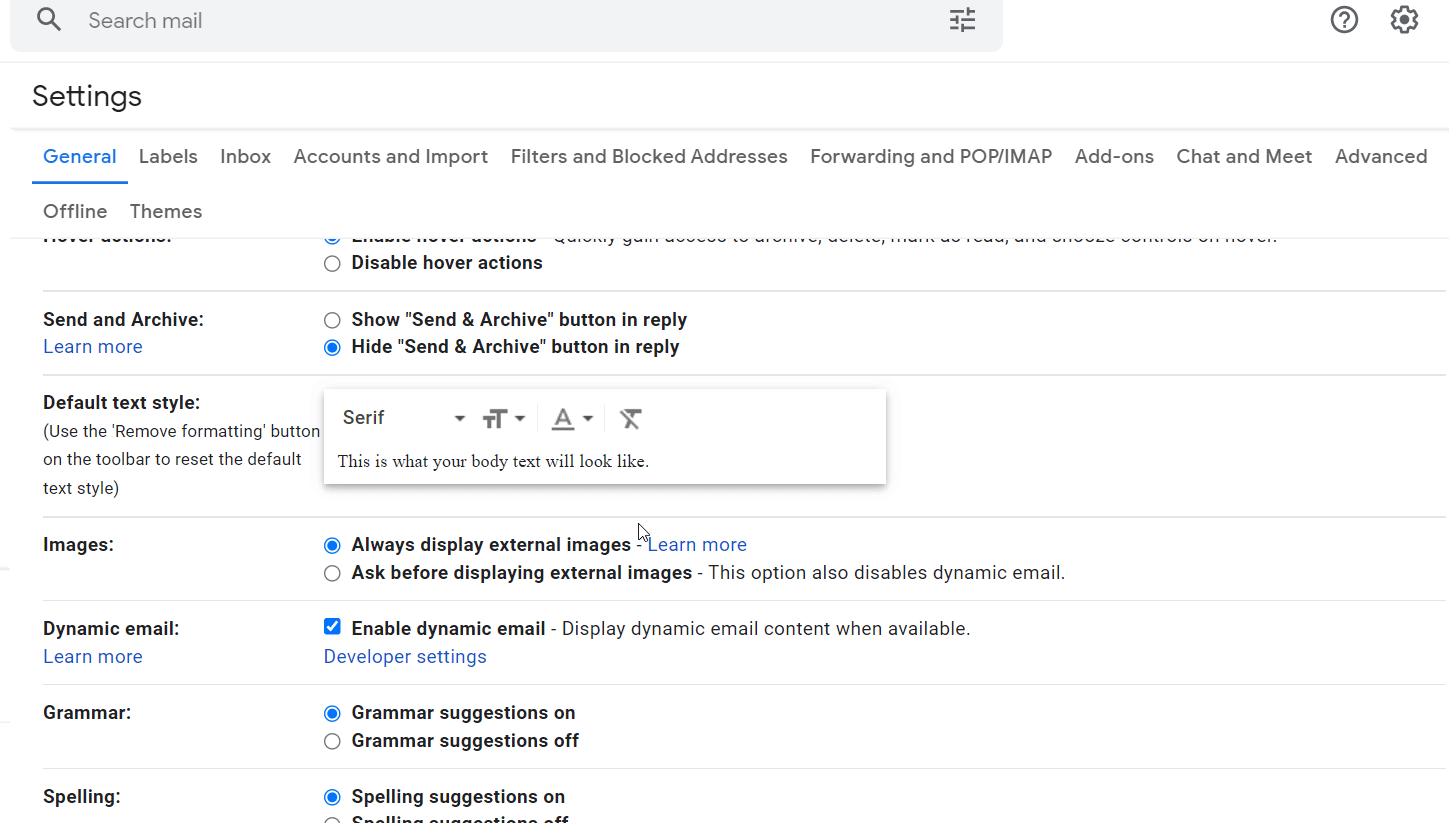The width and height of the screenshot is (1449, 823).
Task: Open the Developer settings link
Action: [405, 657]
